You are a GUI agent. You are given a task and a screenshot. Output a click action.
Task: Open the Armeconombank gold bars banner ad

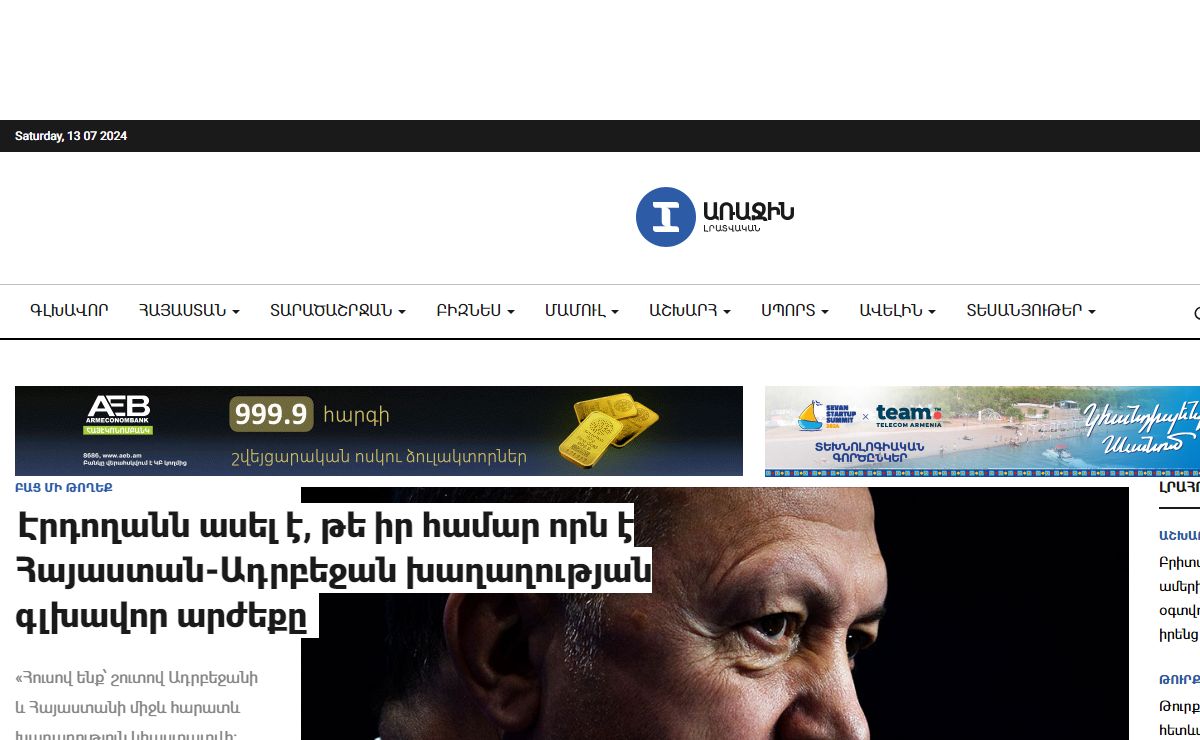(x=379, y=431)
